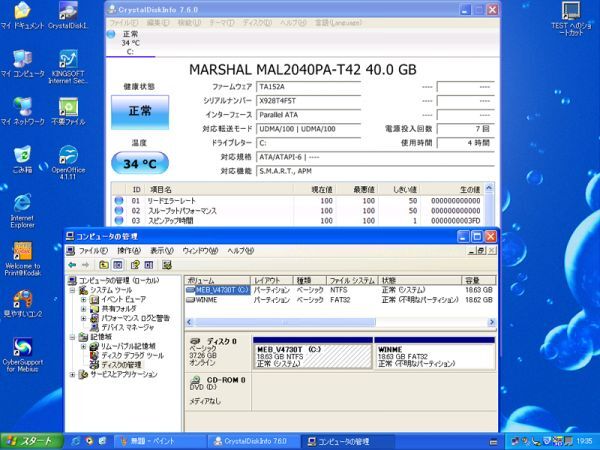The image size is (600, 450).
Task: Select デバイス マネージャ in tree
Action: click(127, 328)
